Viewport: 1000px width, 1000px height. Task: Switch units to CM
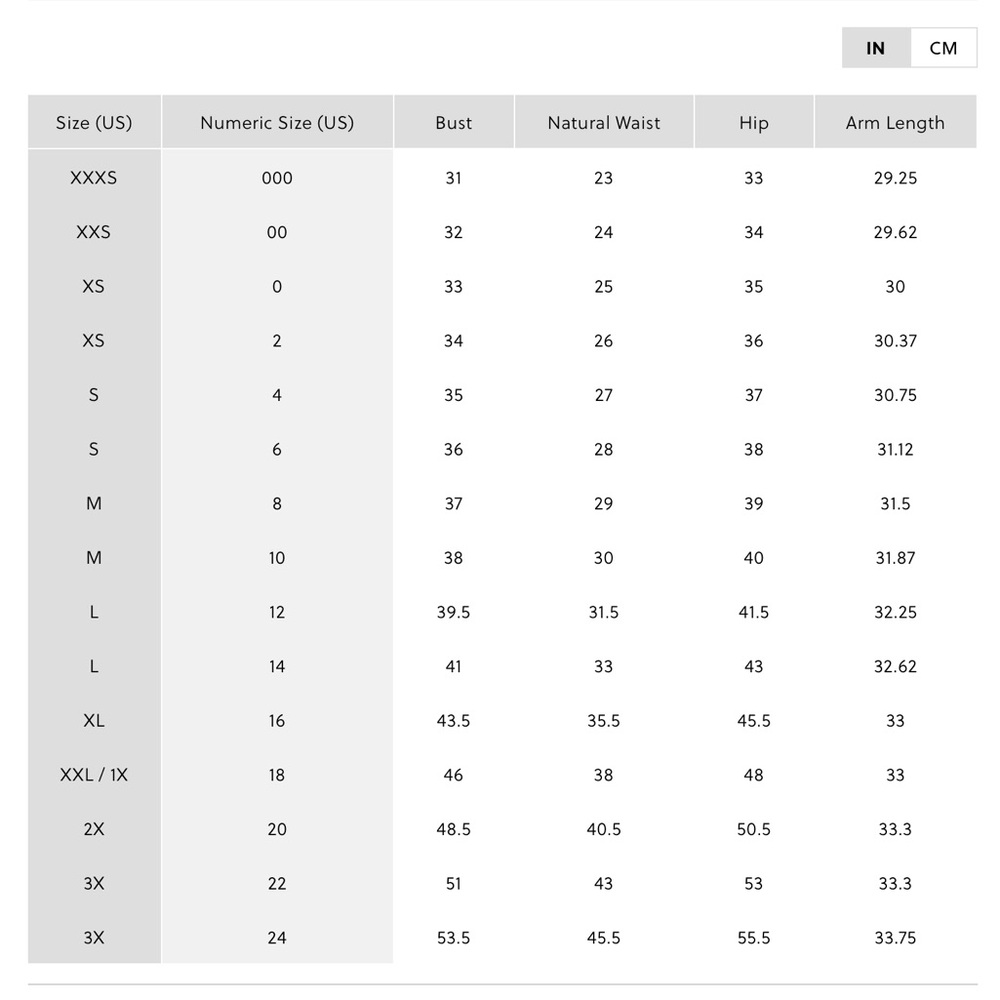coord(943,48)
